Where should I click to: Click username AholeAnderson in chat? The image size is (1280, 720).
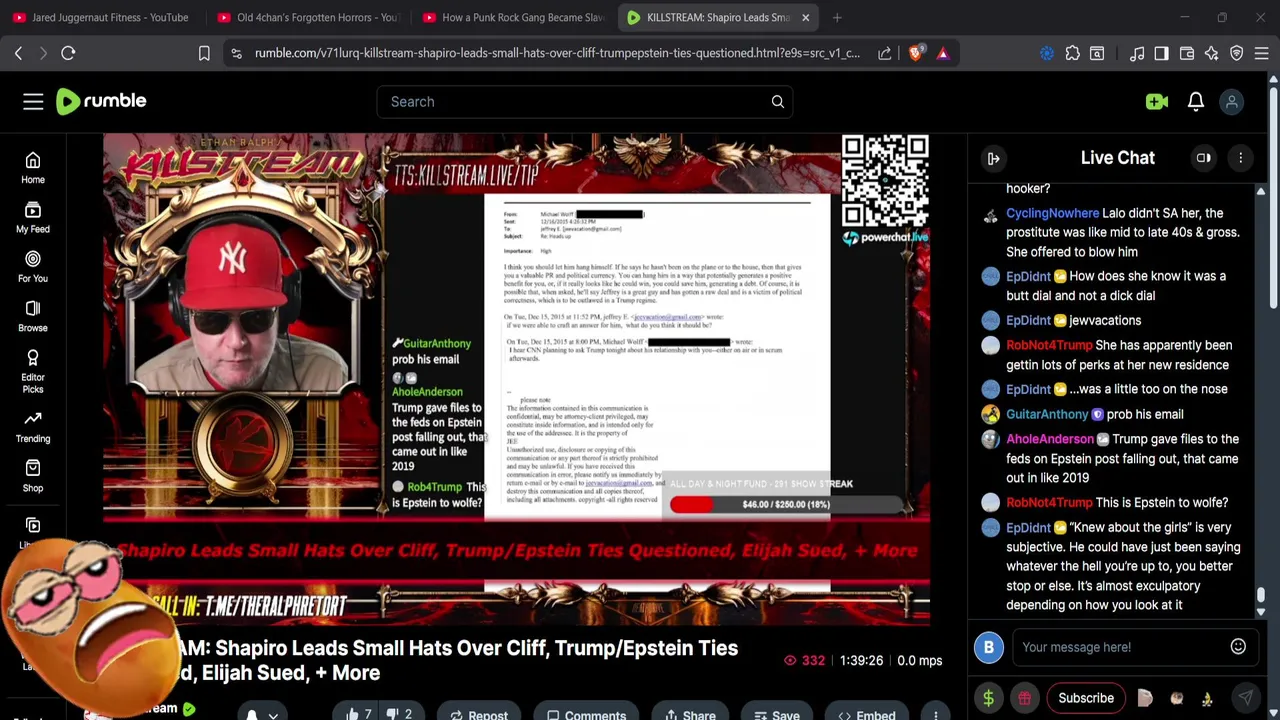(1050, 439)
